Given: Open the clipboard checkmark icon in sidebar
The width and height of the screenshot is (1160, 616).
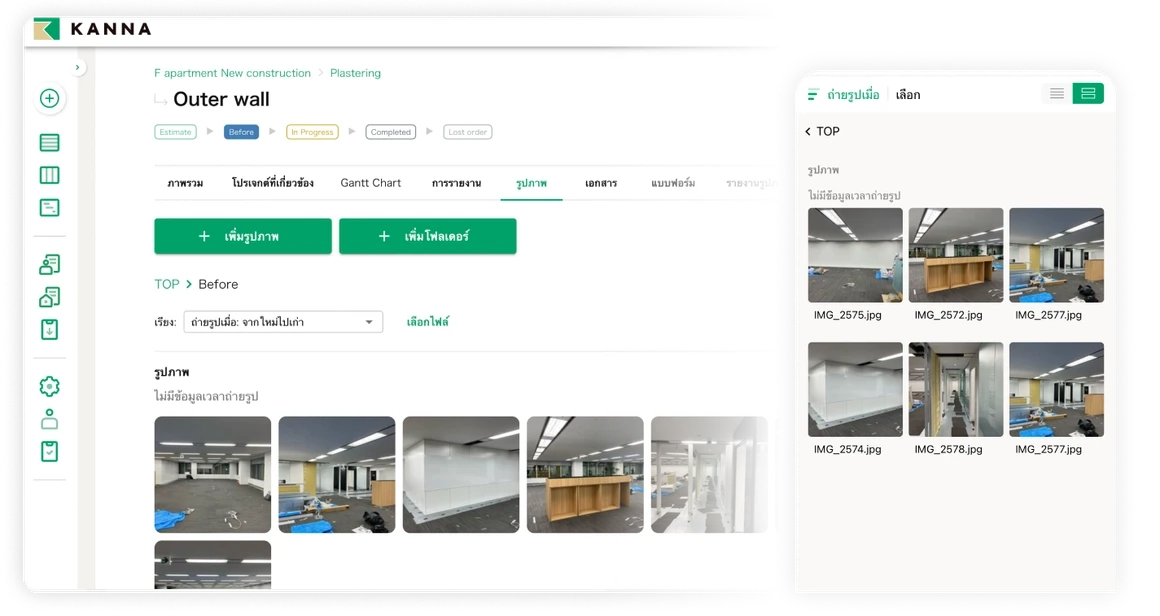Looking at the screenshot, I should coord(50,451).
